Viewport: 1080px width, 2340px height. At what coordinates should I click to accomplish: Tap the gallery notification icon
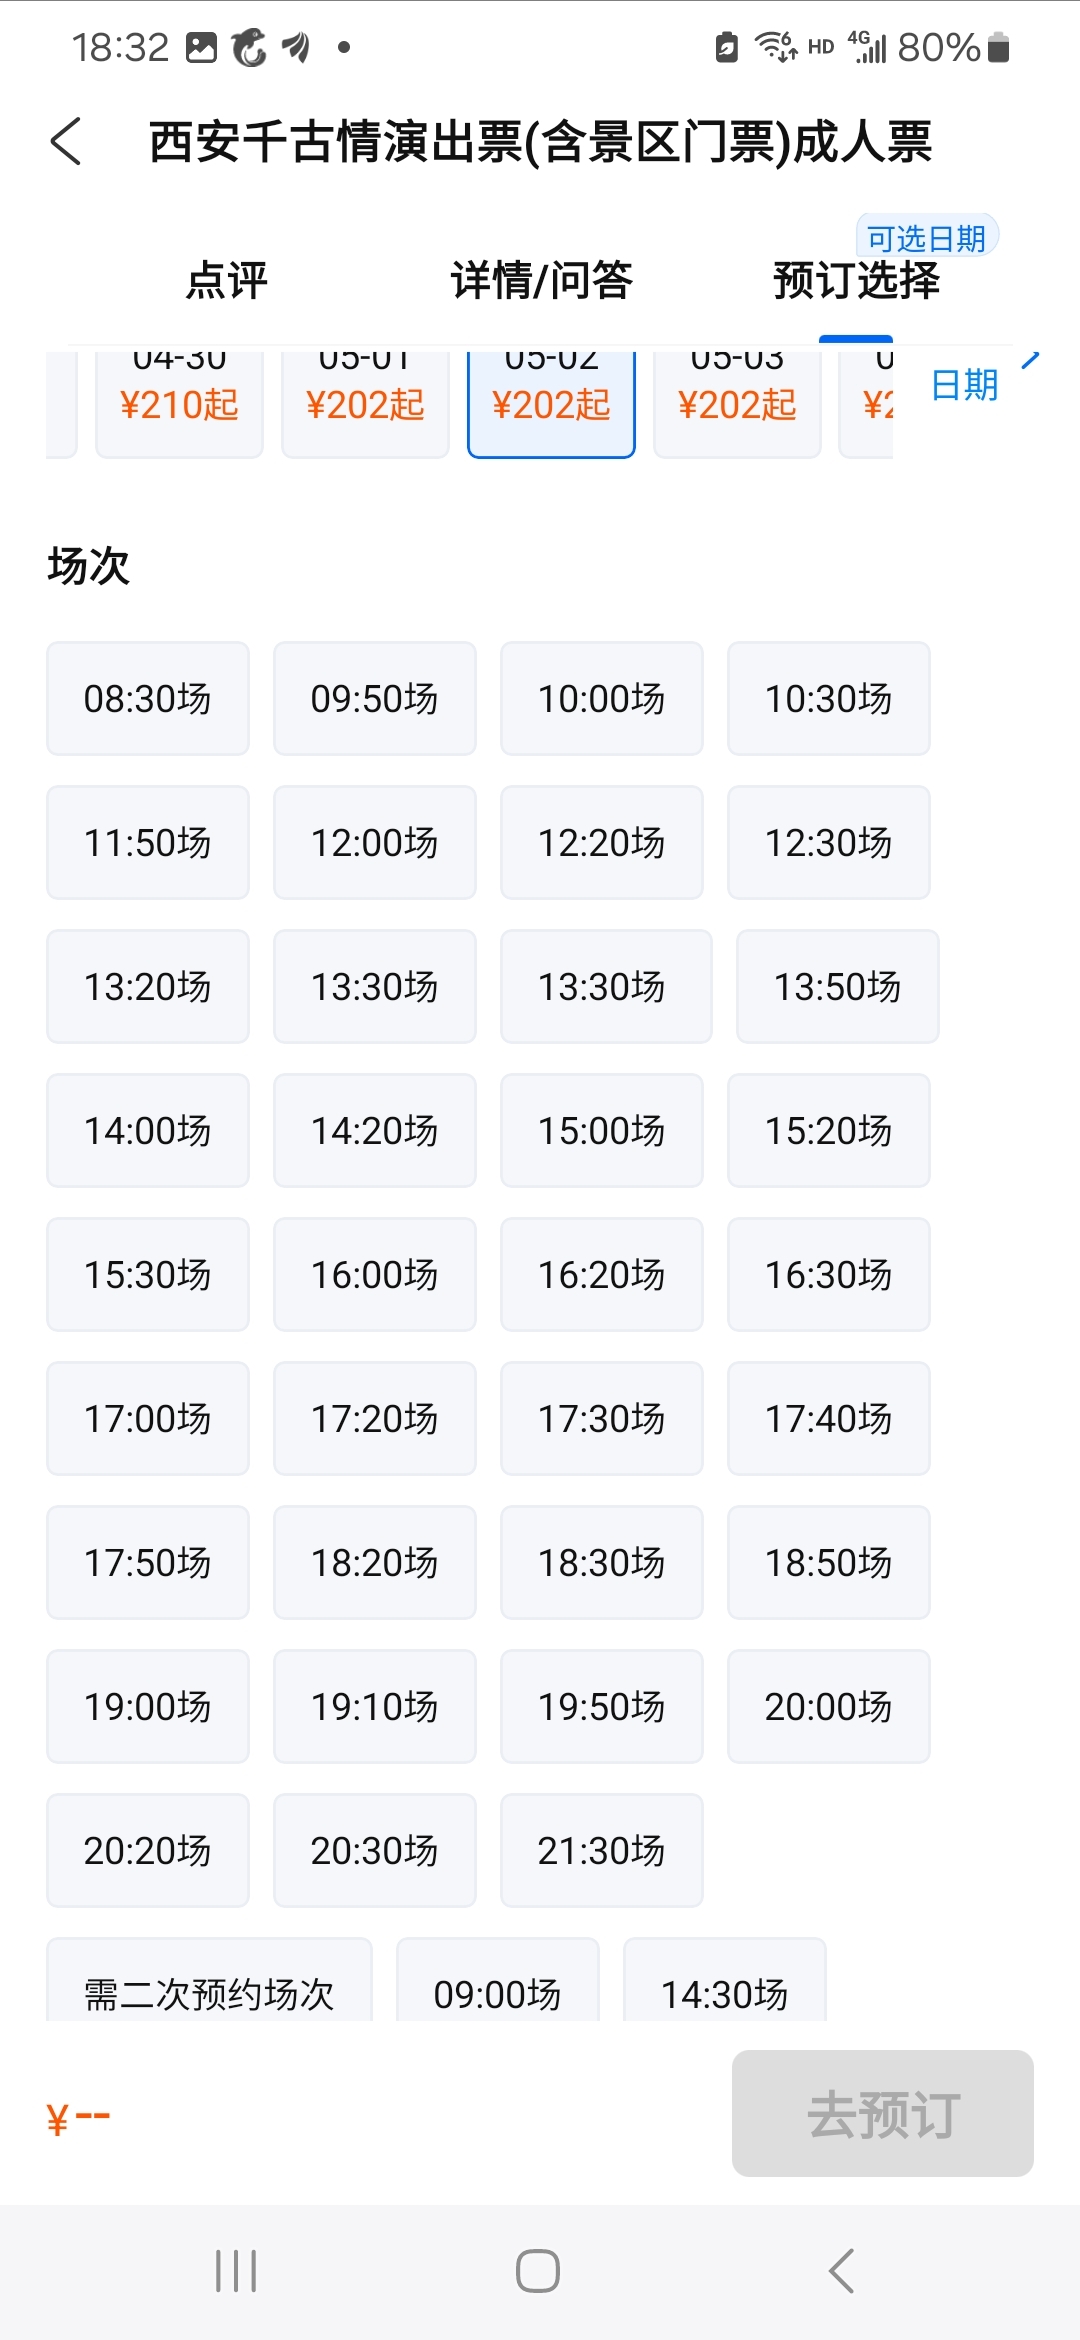pos(202,47)
